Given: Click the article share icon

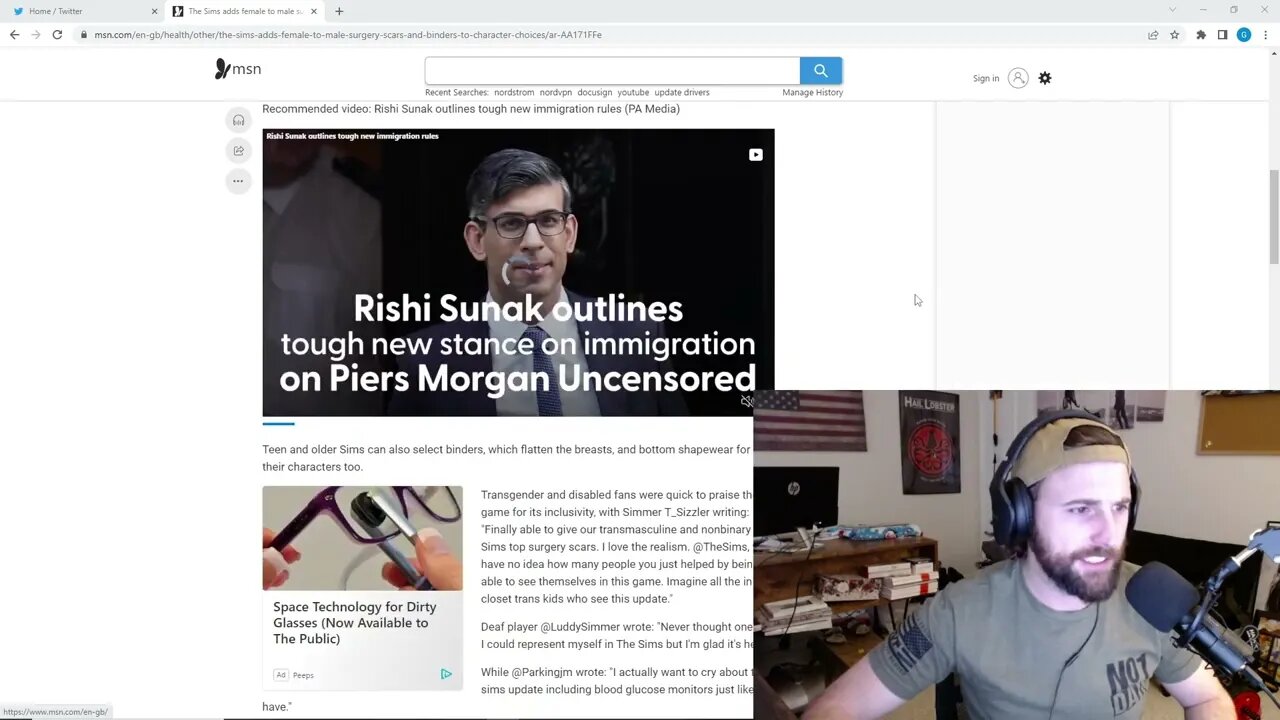Looking at the screenshot, I should coord(238,151).
